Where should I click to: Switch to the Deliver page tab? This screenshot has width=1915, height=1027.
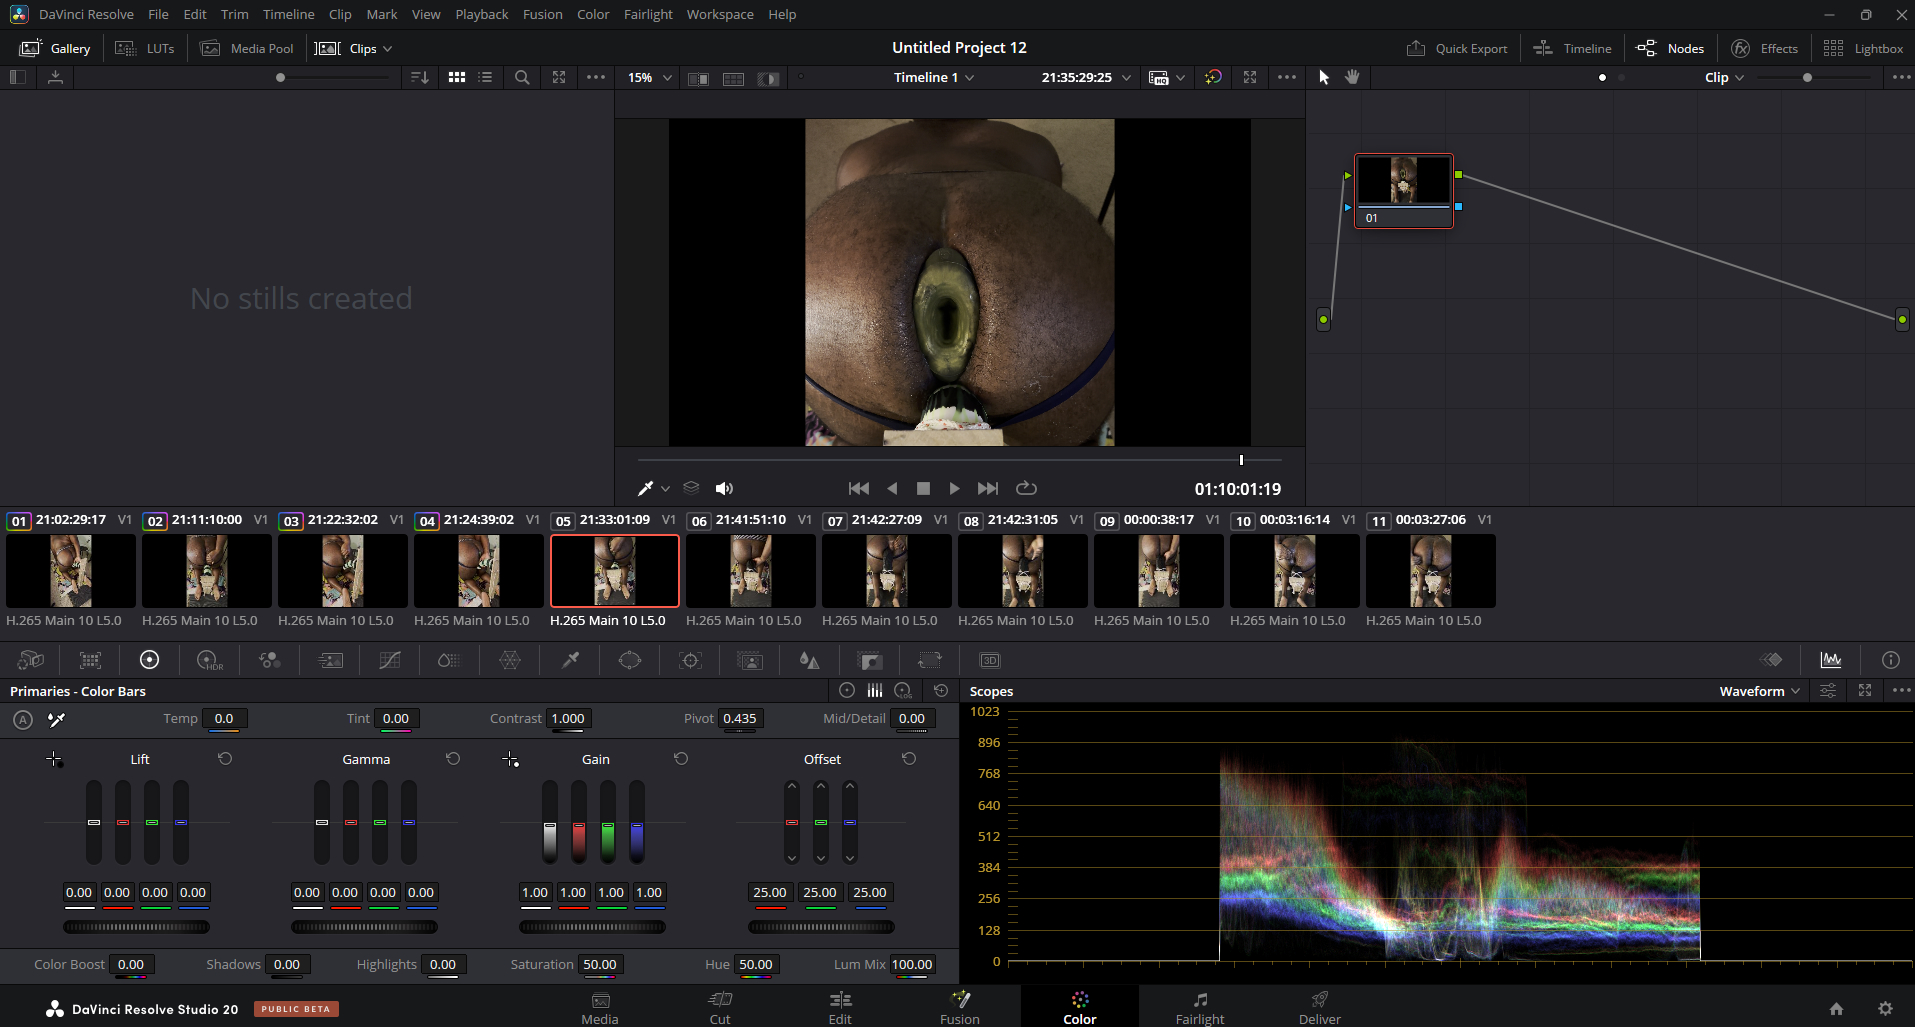[x=1319, y=1007]
